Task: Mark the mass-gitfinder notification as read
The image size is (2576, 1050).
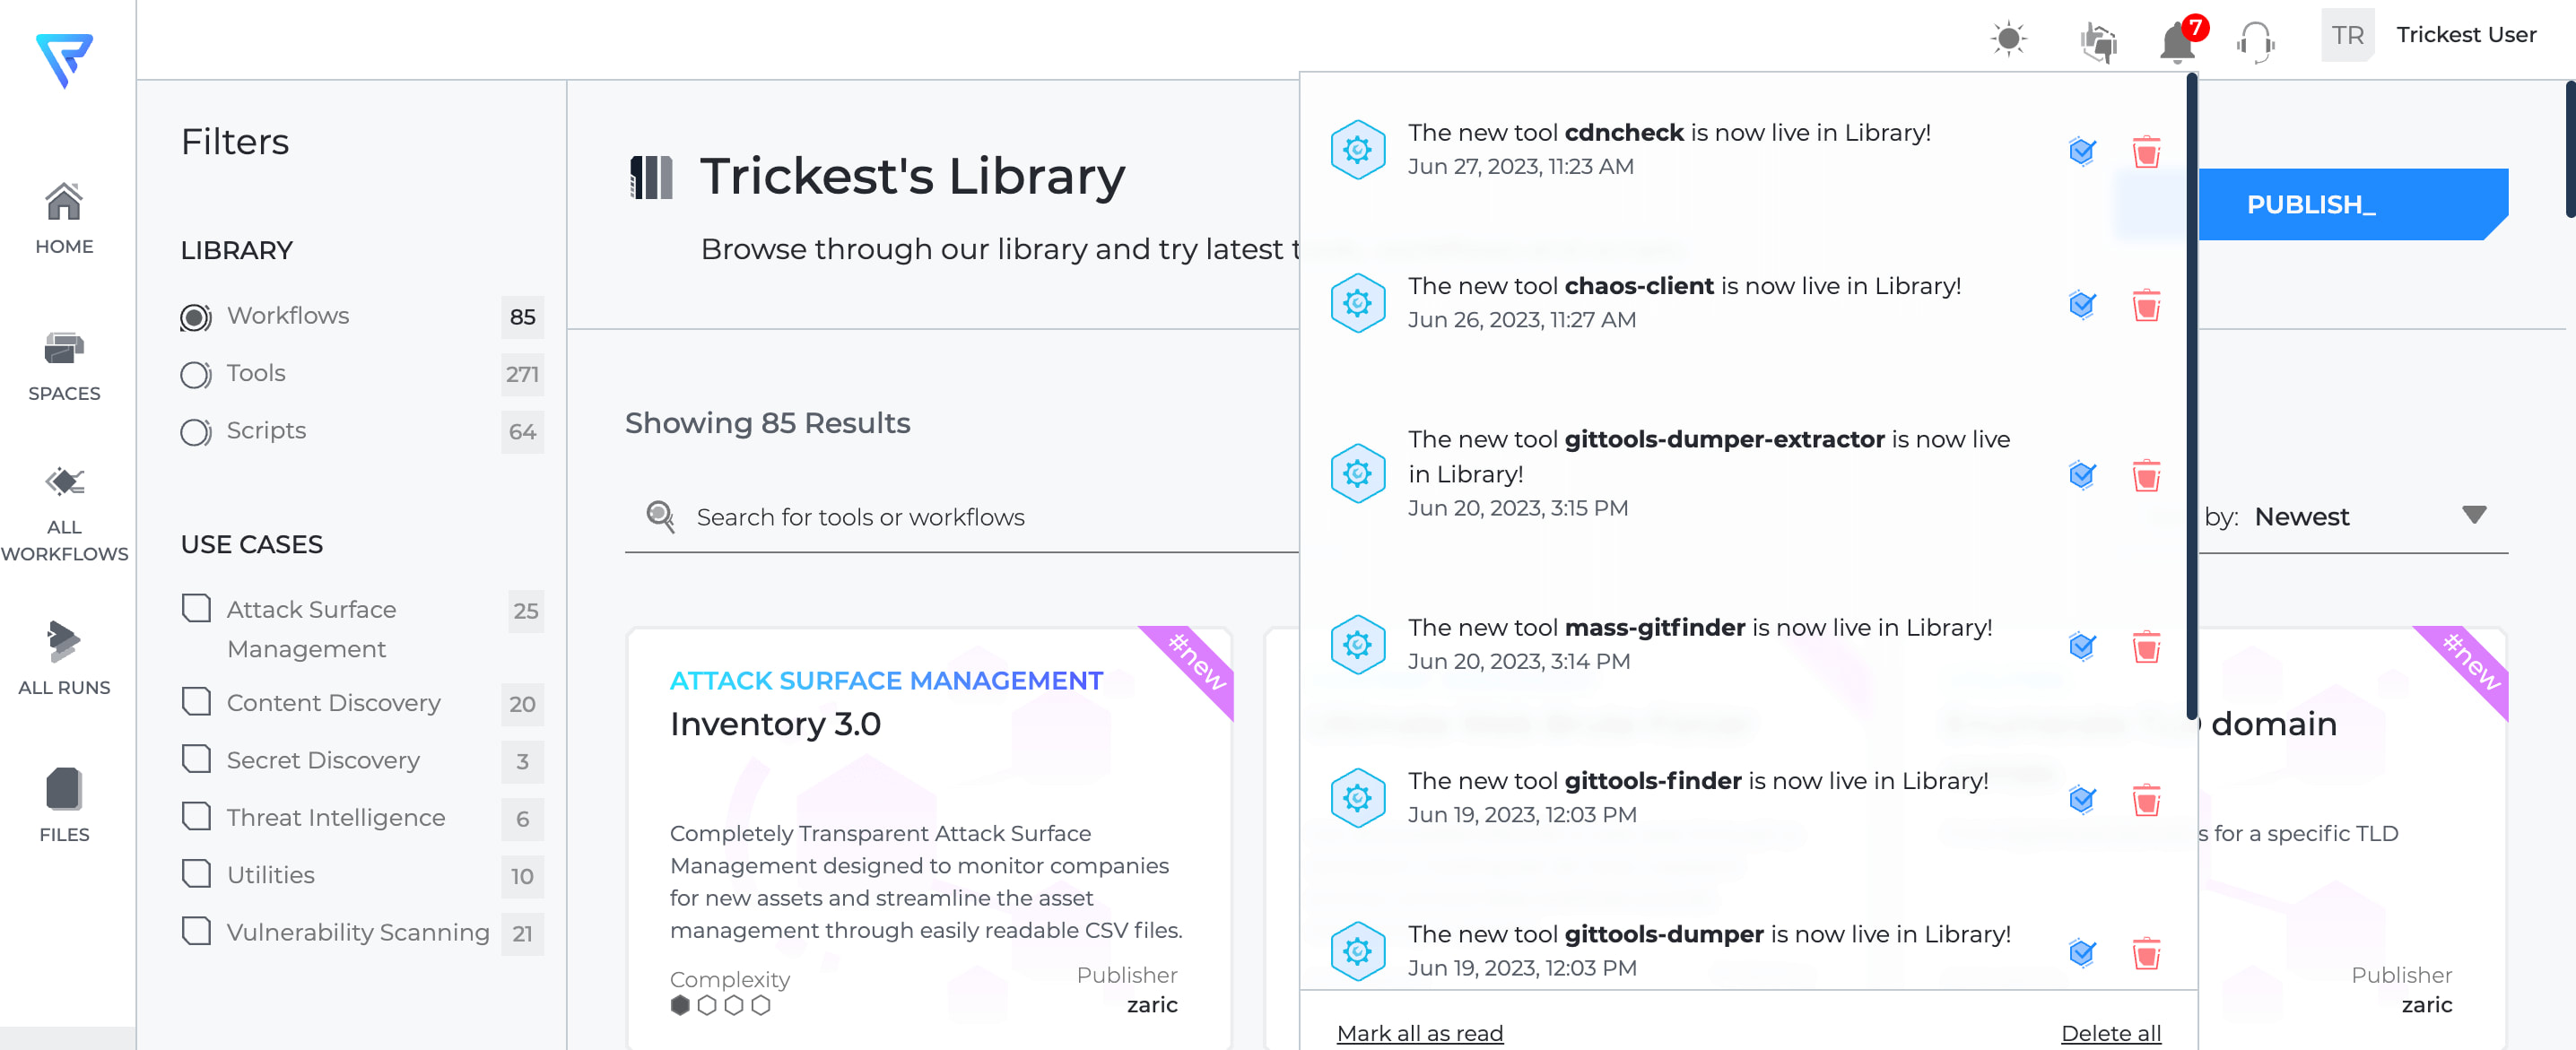Action: click(2082, 646)
